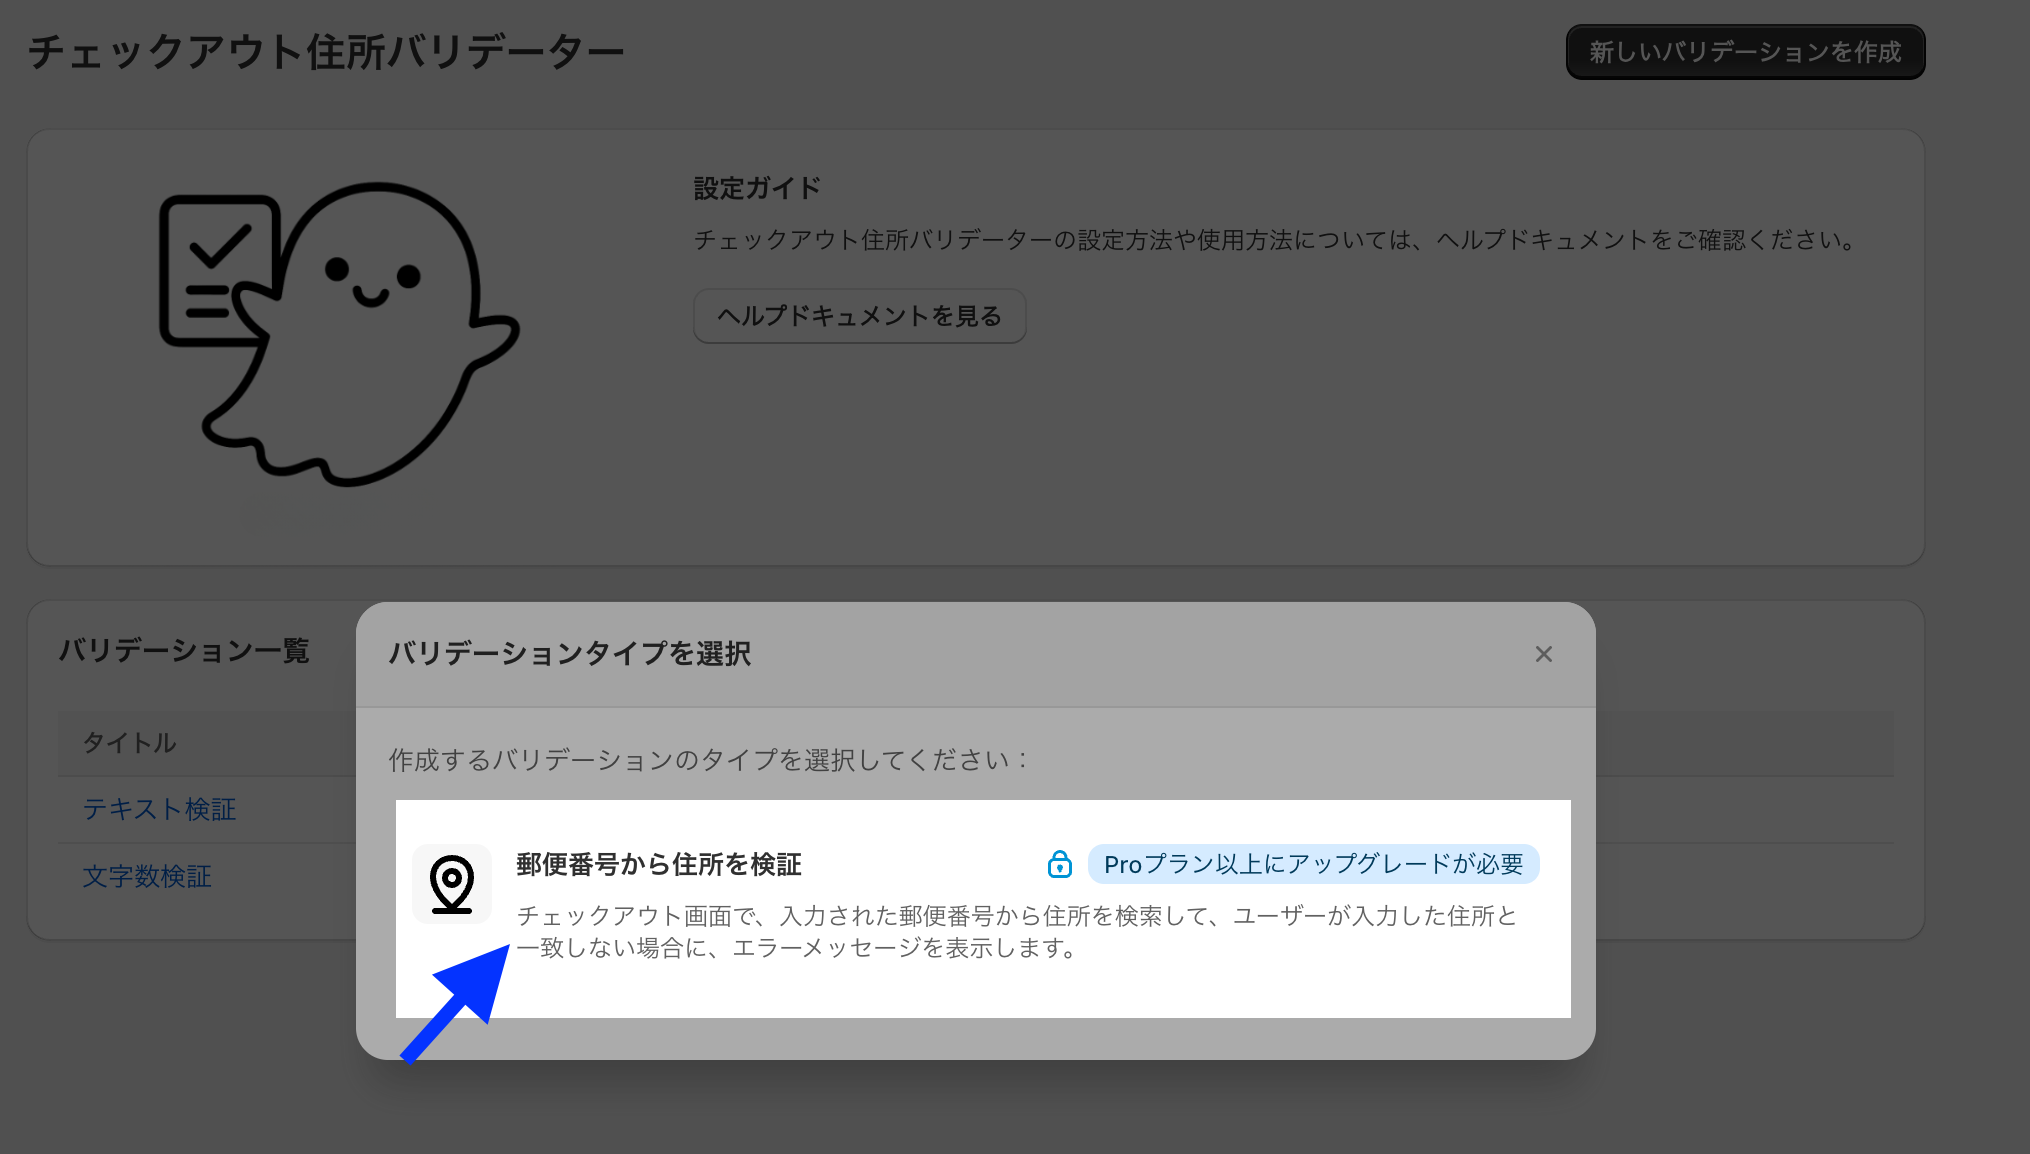Click the checklist document in ghost illustration

pos(216,270)
